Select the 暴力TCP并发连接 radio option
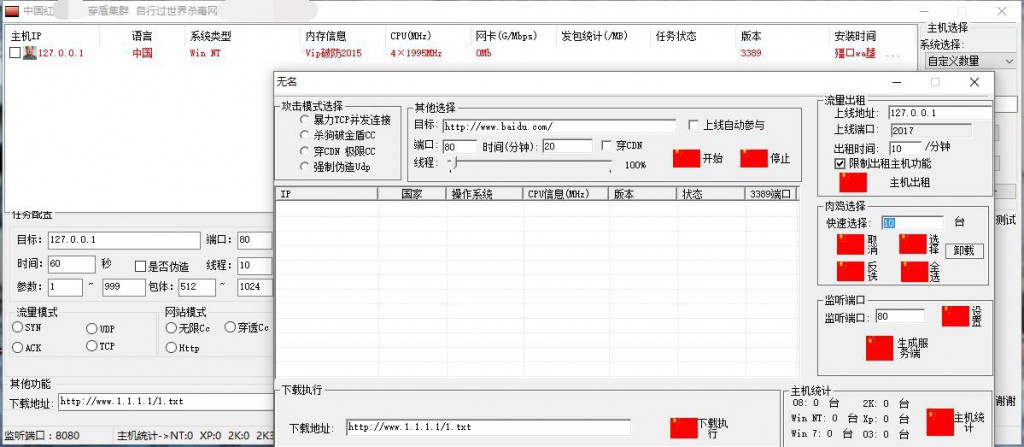This screenshot has height=447, width=1024. point(304,120)
